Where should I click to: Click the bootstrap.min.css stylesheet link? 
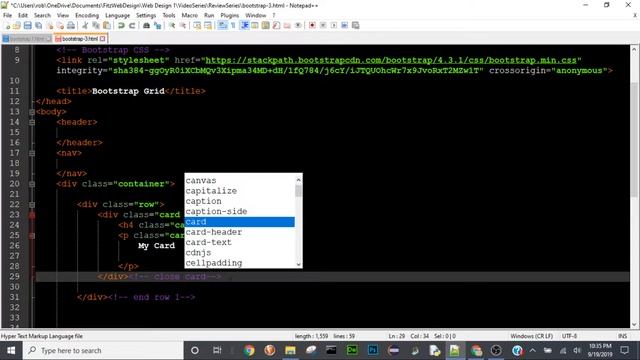pos(391,60)
